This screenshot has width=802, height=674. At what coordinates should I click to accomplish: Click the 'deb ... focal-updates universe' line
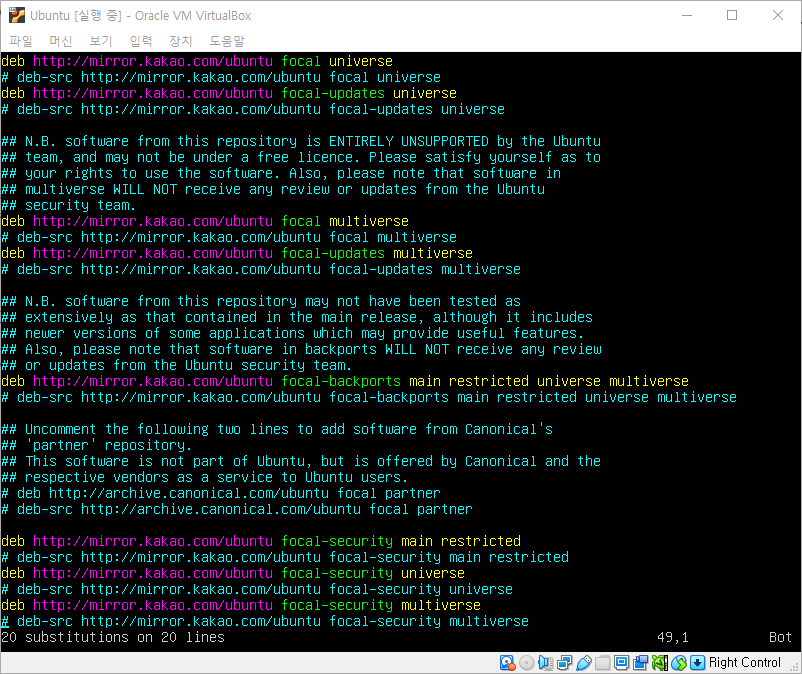(x=229, y=93)
